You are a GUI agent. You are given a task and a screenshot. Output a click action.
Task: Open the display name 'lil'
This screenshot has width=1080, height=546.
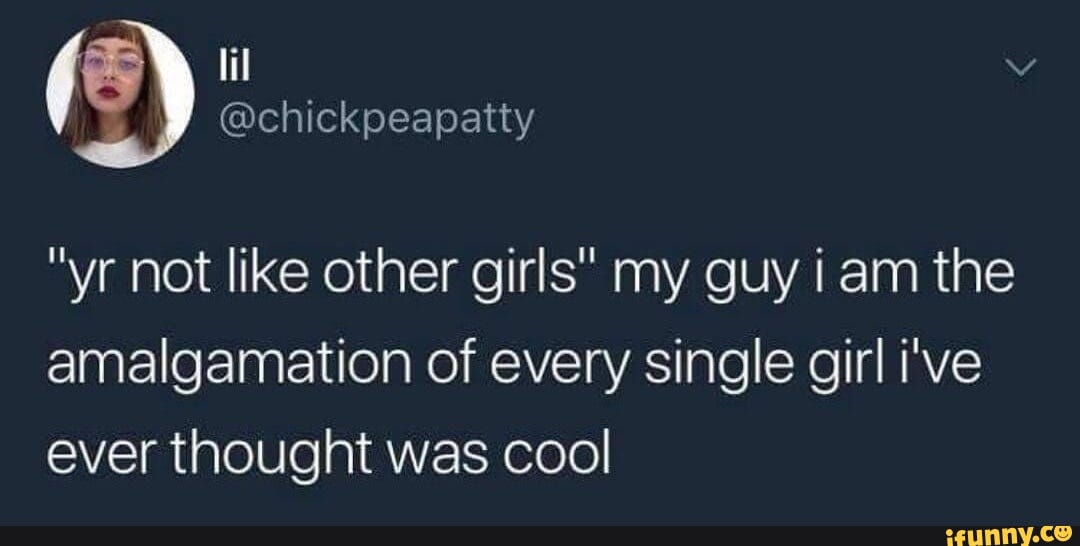[227, 67]
